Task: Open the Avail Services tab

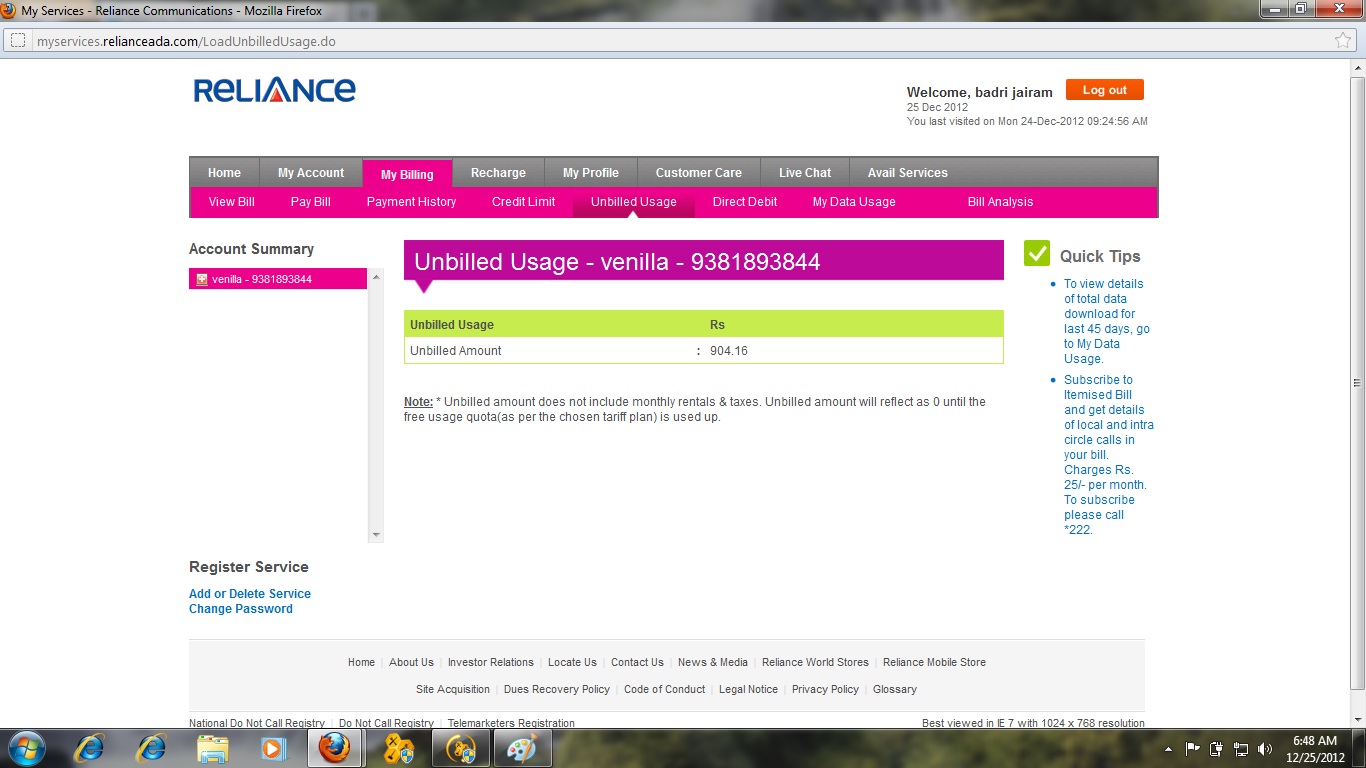Action: pos(908,173)
